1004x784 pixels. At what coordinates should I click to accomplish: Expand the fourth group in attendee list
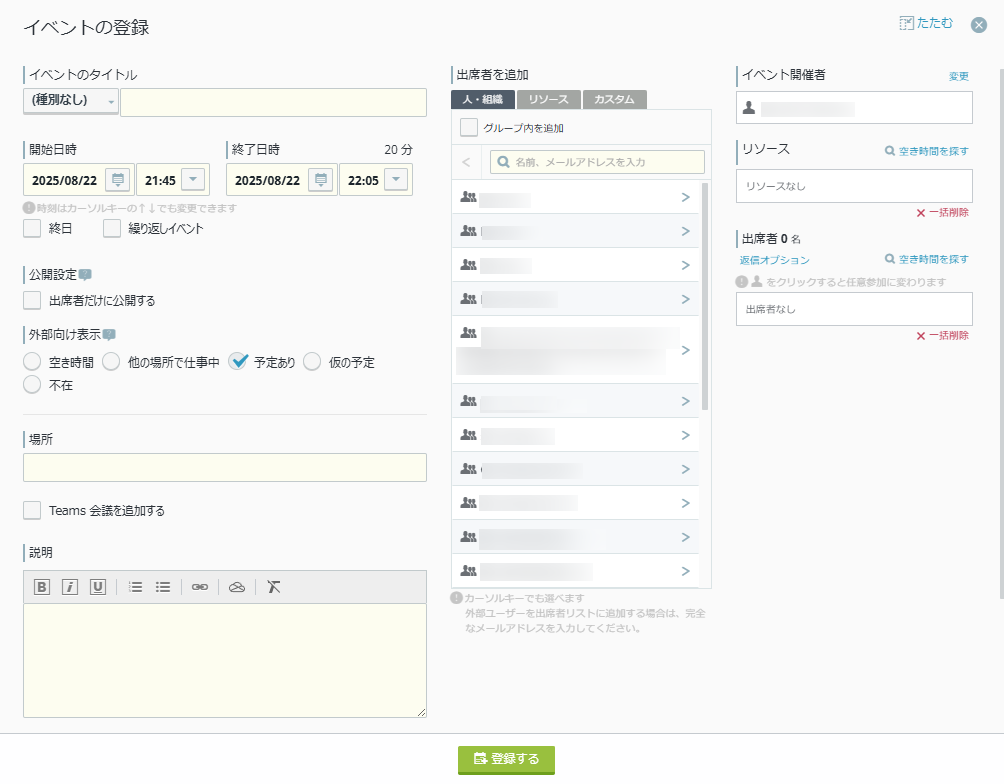pos(685,299)
